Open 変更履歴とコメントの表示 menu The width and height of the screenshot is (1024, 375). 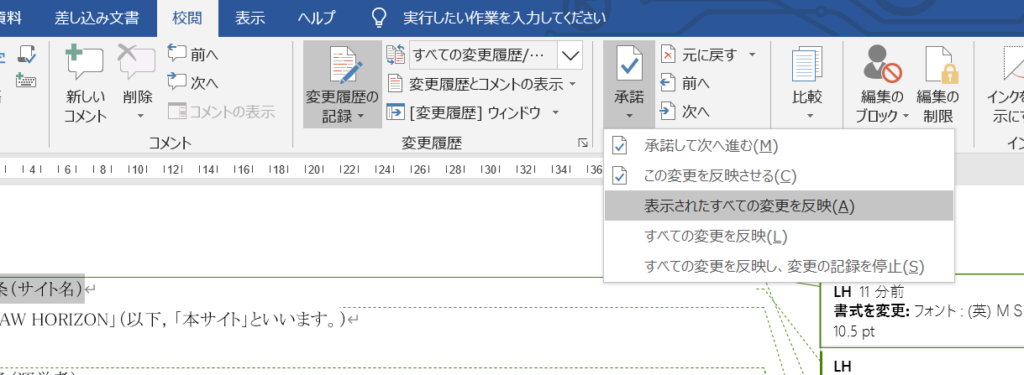(482, 84)
